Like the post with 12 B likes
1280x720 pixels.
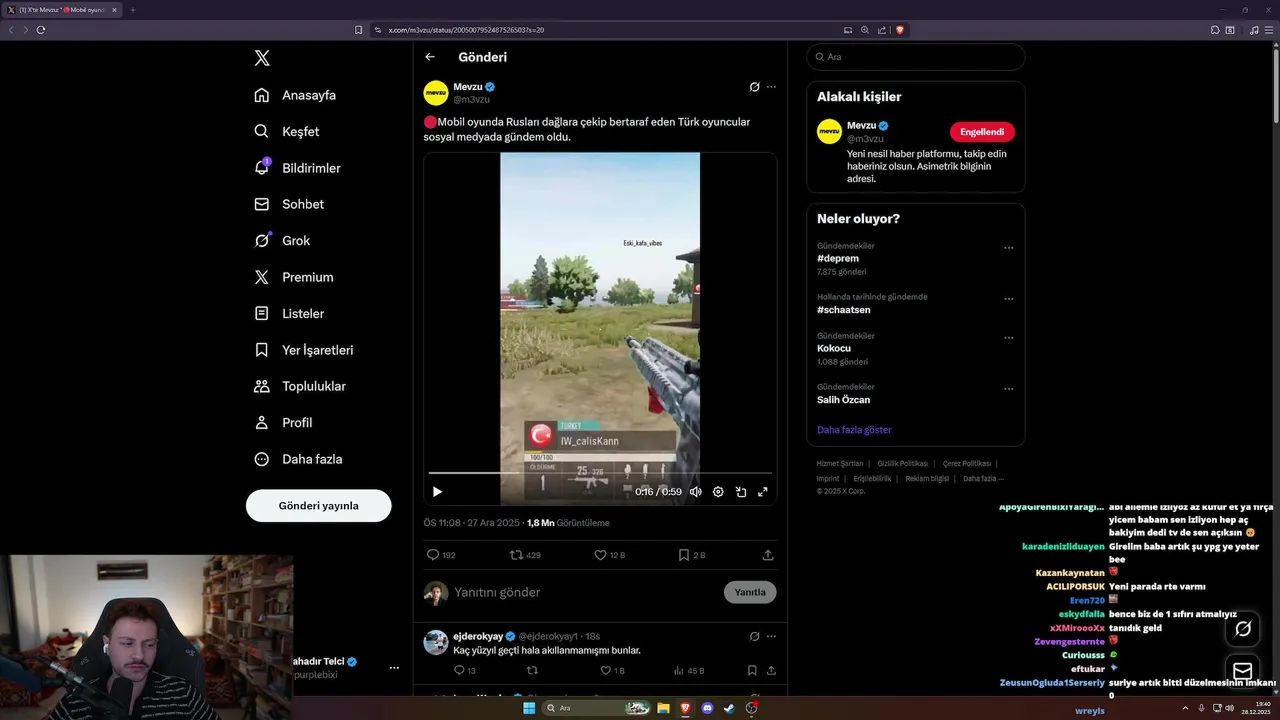coord(609,555)
